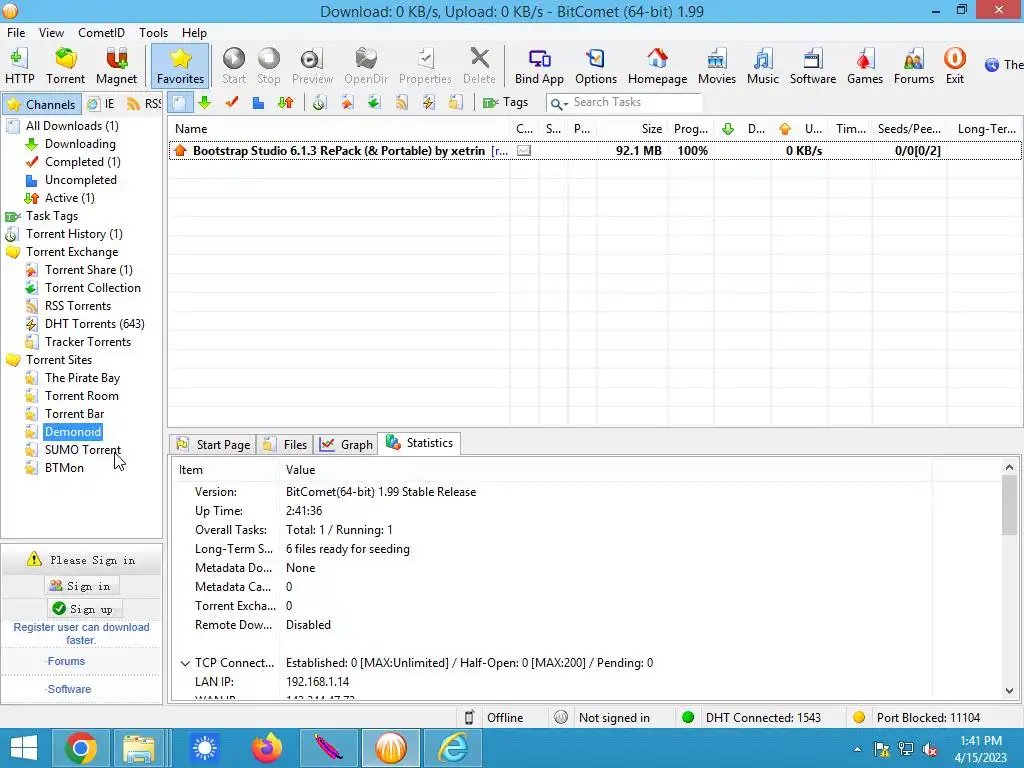Open the View menu
This screenshot has width=1024, height=768.
[x=51, y=33]
